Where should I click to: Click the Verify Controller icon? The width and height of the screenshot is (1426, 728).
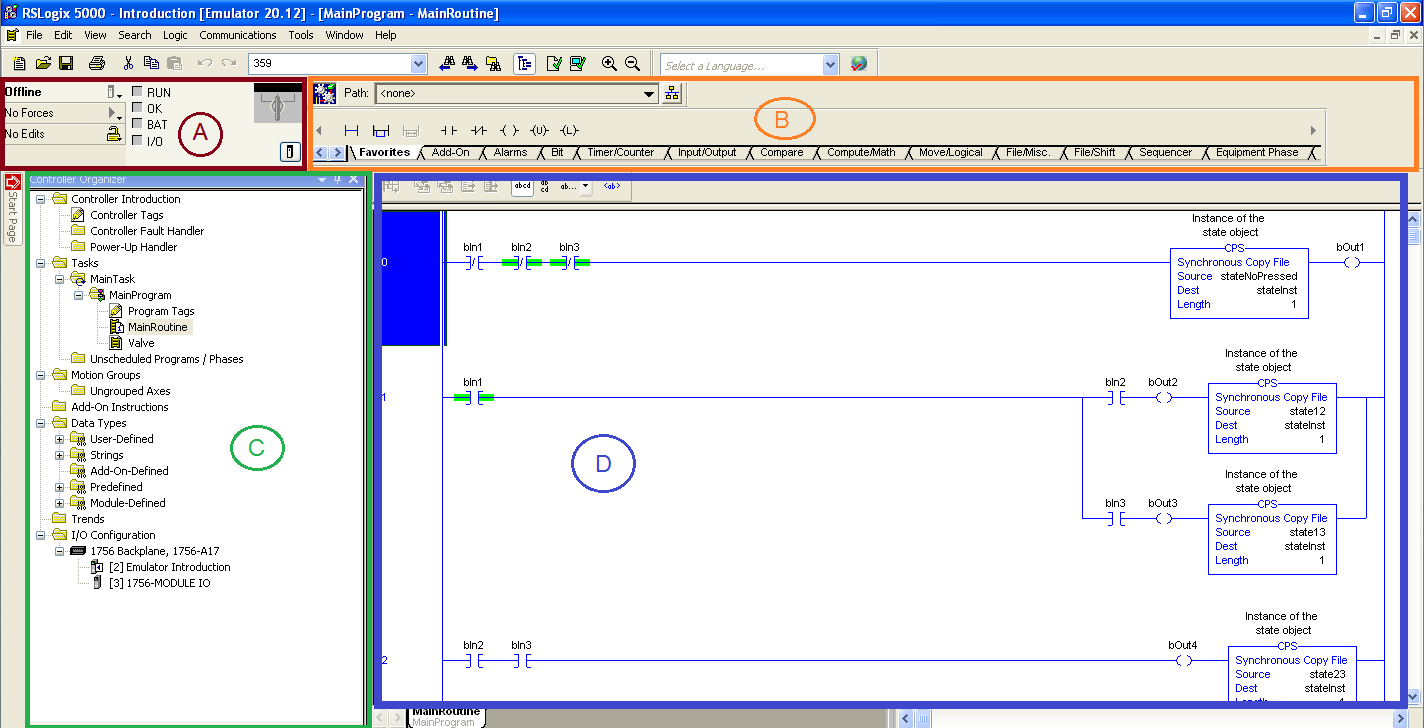[578, 63]
